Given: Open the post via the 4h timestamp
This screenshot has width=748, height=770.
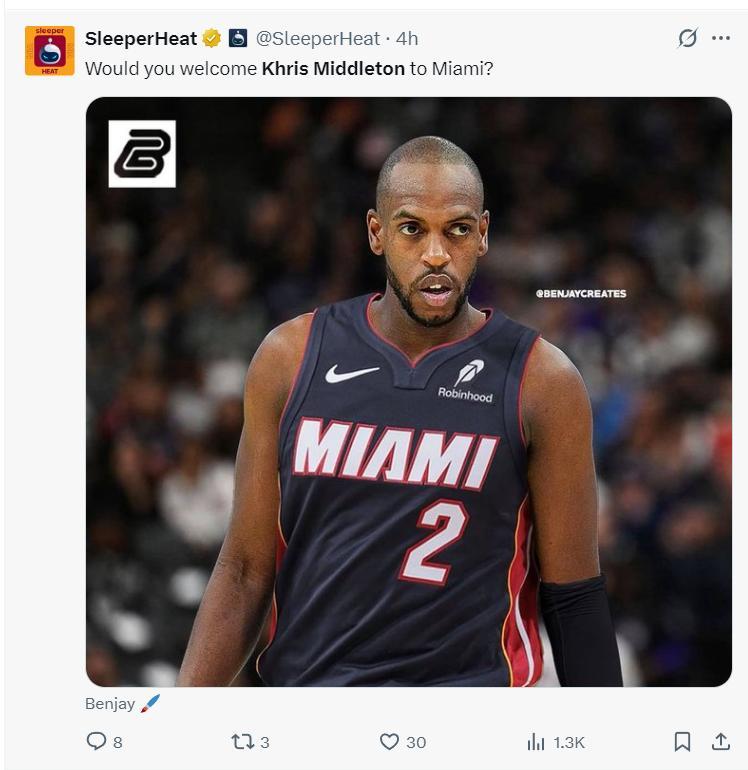Looking at the screenshot, I should (x=407, y=38).
